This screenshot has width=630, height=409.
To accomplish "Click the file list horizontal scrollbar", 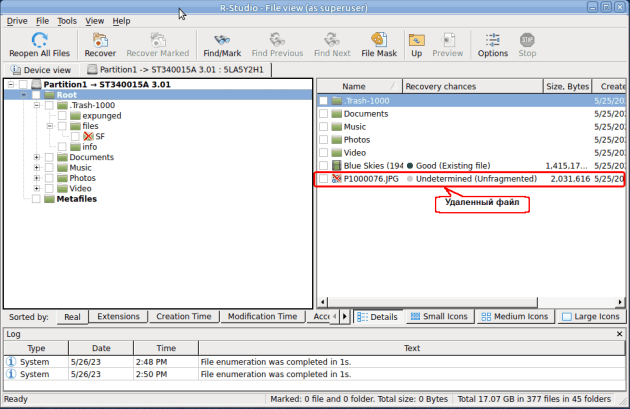I will [432, 302].
